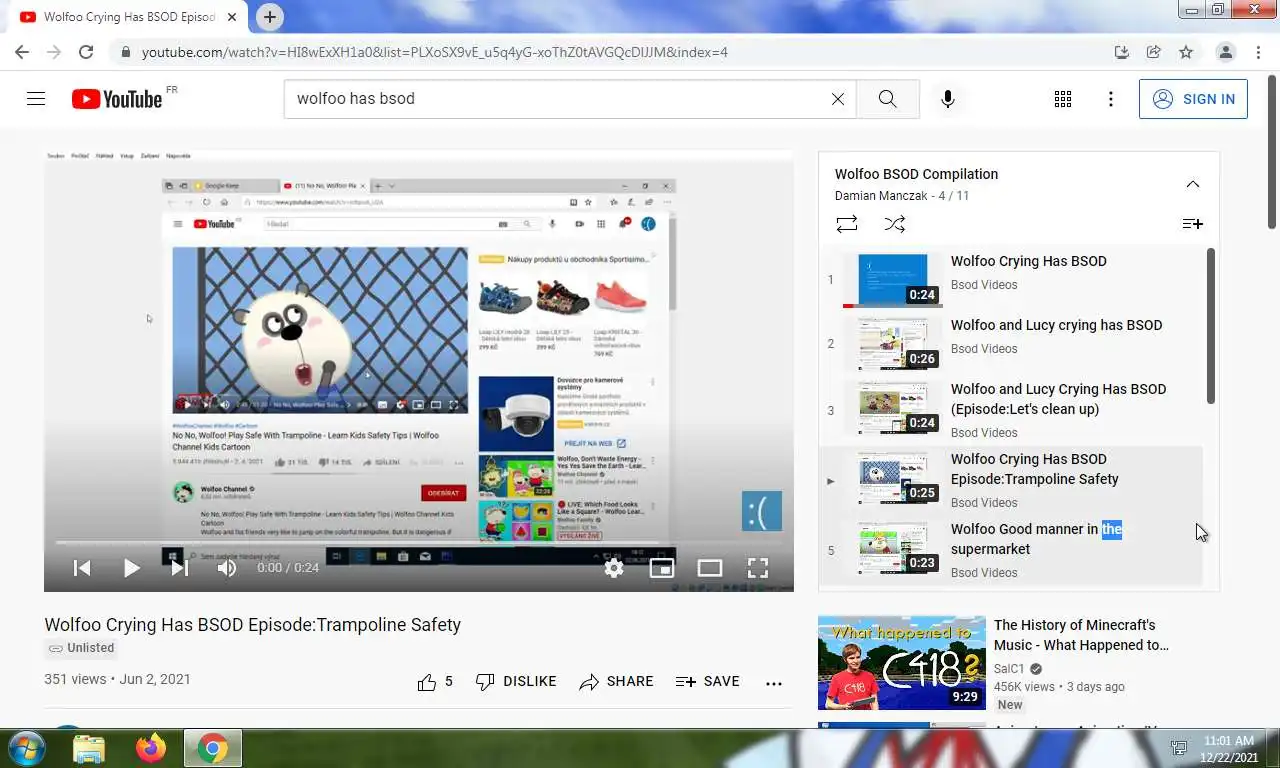Click the video title 'Wolfoo Crying Has BSOD Episode:Trampoline Safety'
1280x768 pixels.
point(252,625)
